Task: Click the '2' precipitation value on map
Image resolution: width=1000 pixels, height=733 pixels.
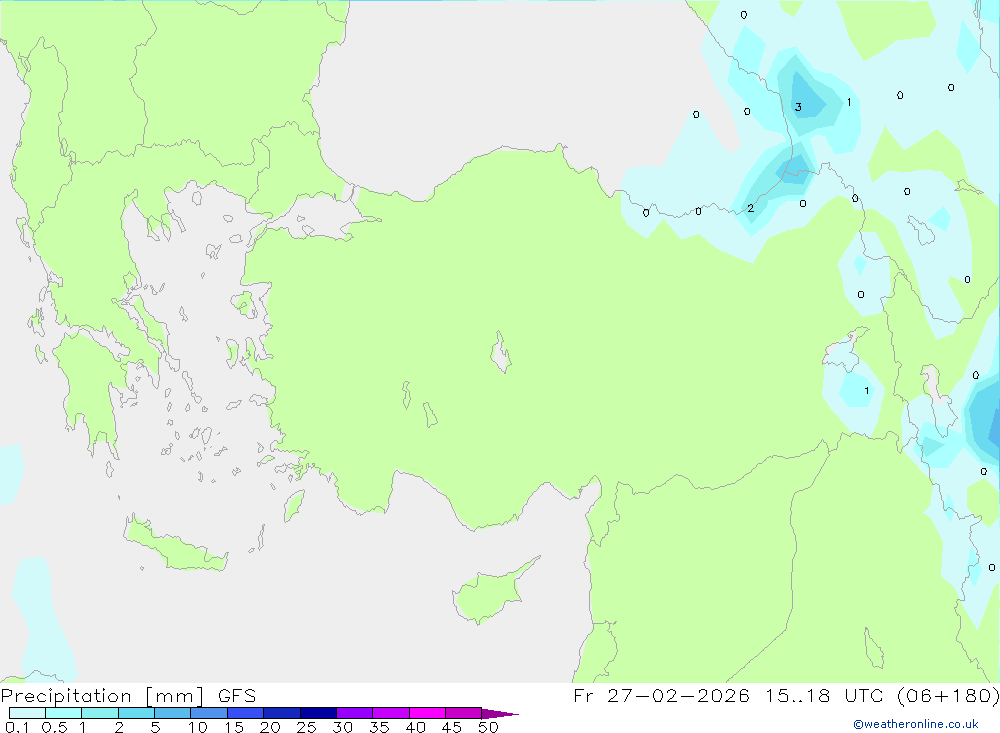Action: [x=751, y=208]
